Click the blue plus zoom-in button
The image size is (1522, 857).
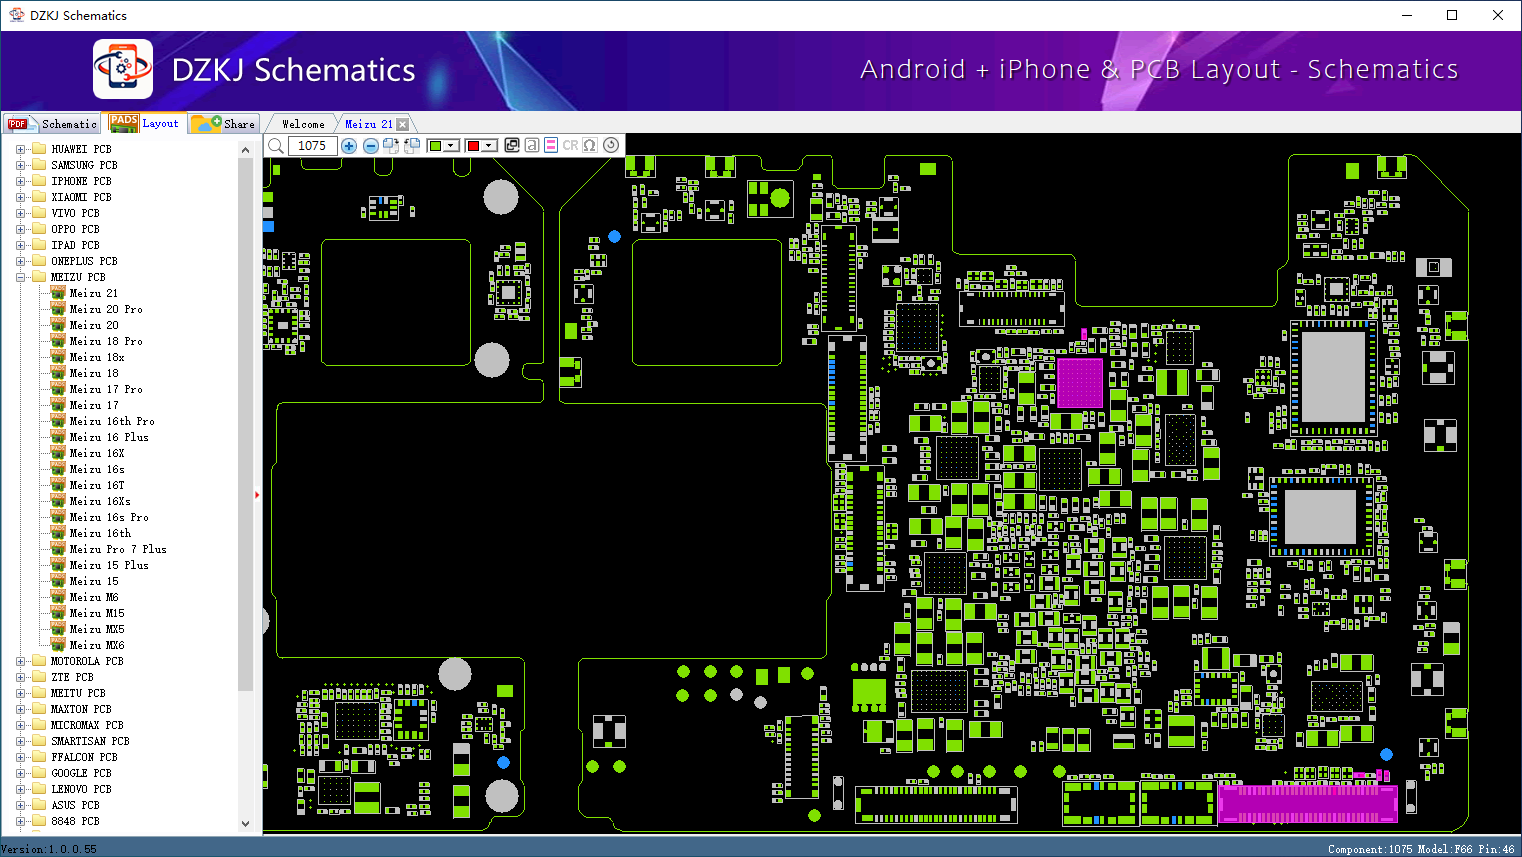[349, 146]
